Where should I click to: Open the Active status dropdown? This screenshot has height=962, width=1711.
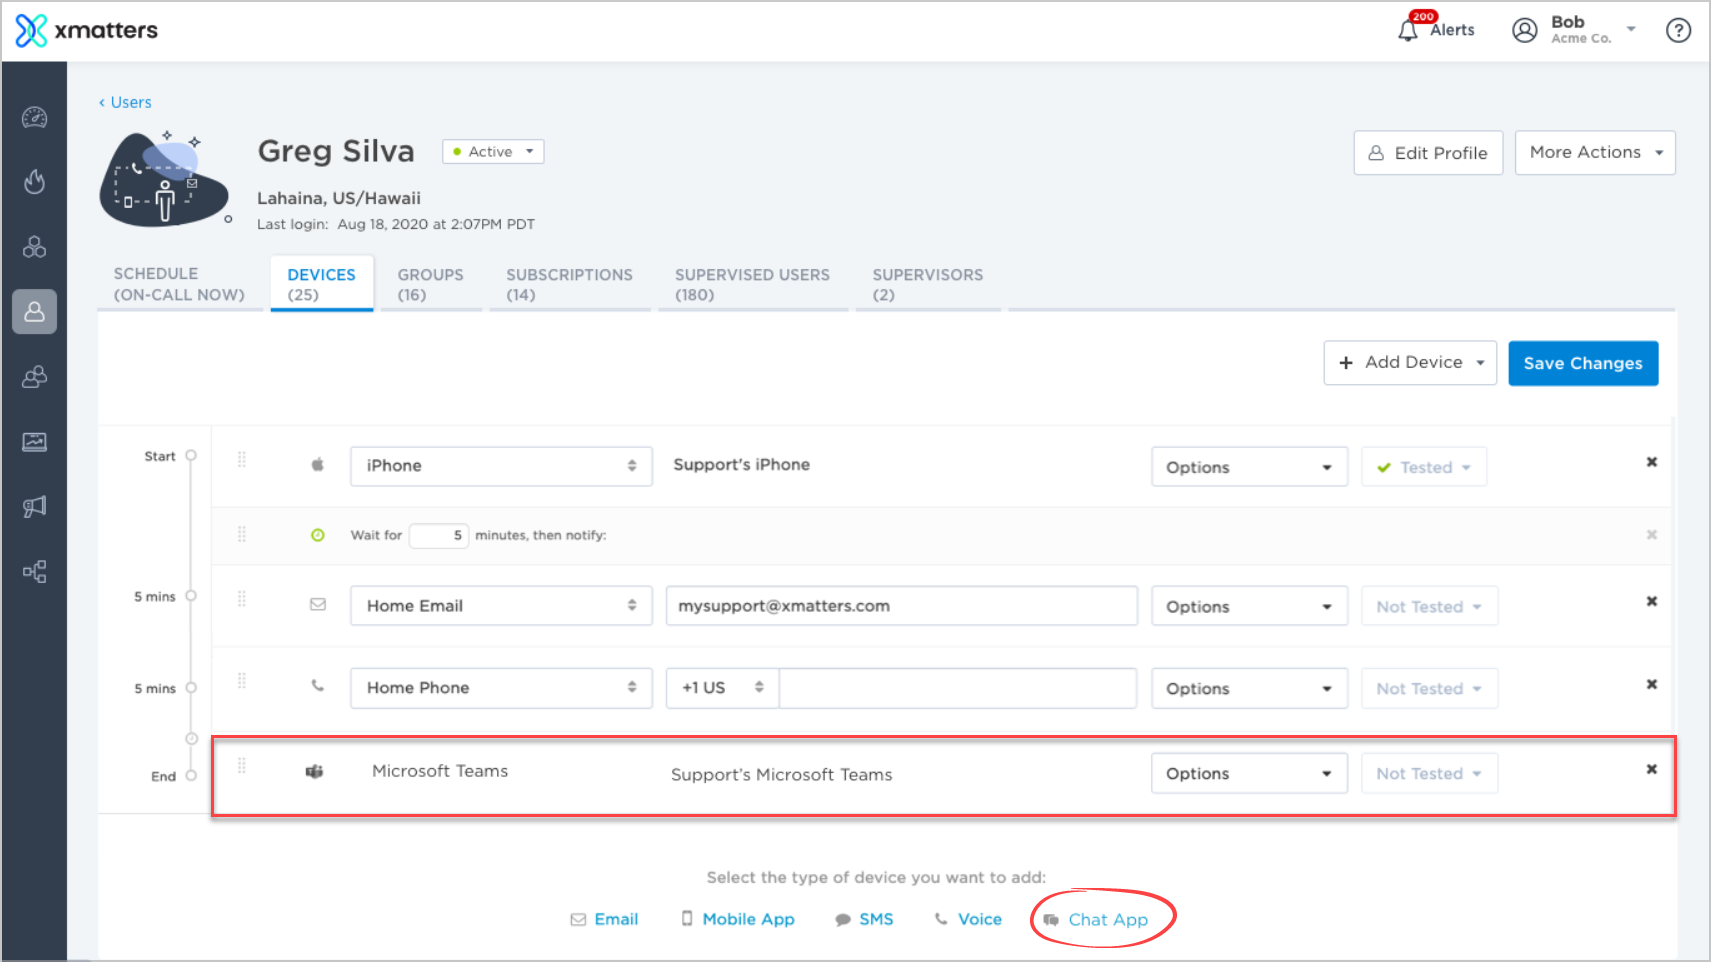[493, 151]
